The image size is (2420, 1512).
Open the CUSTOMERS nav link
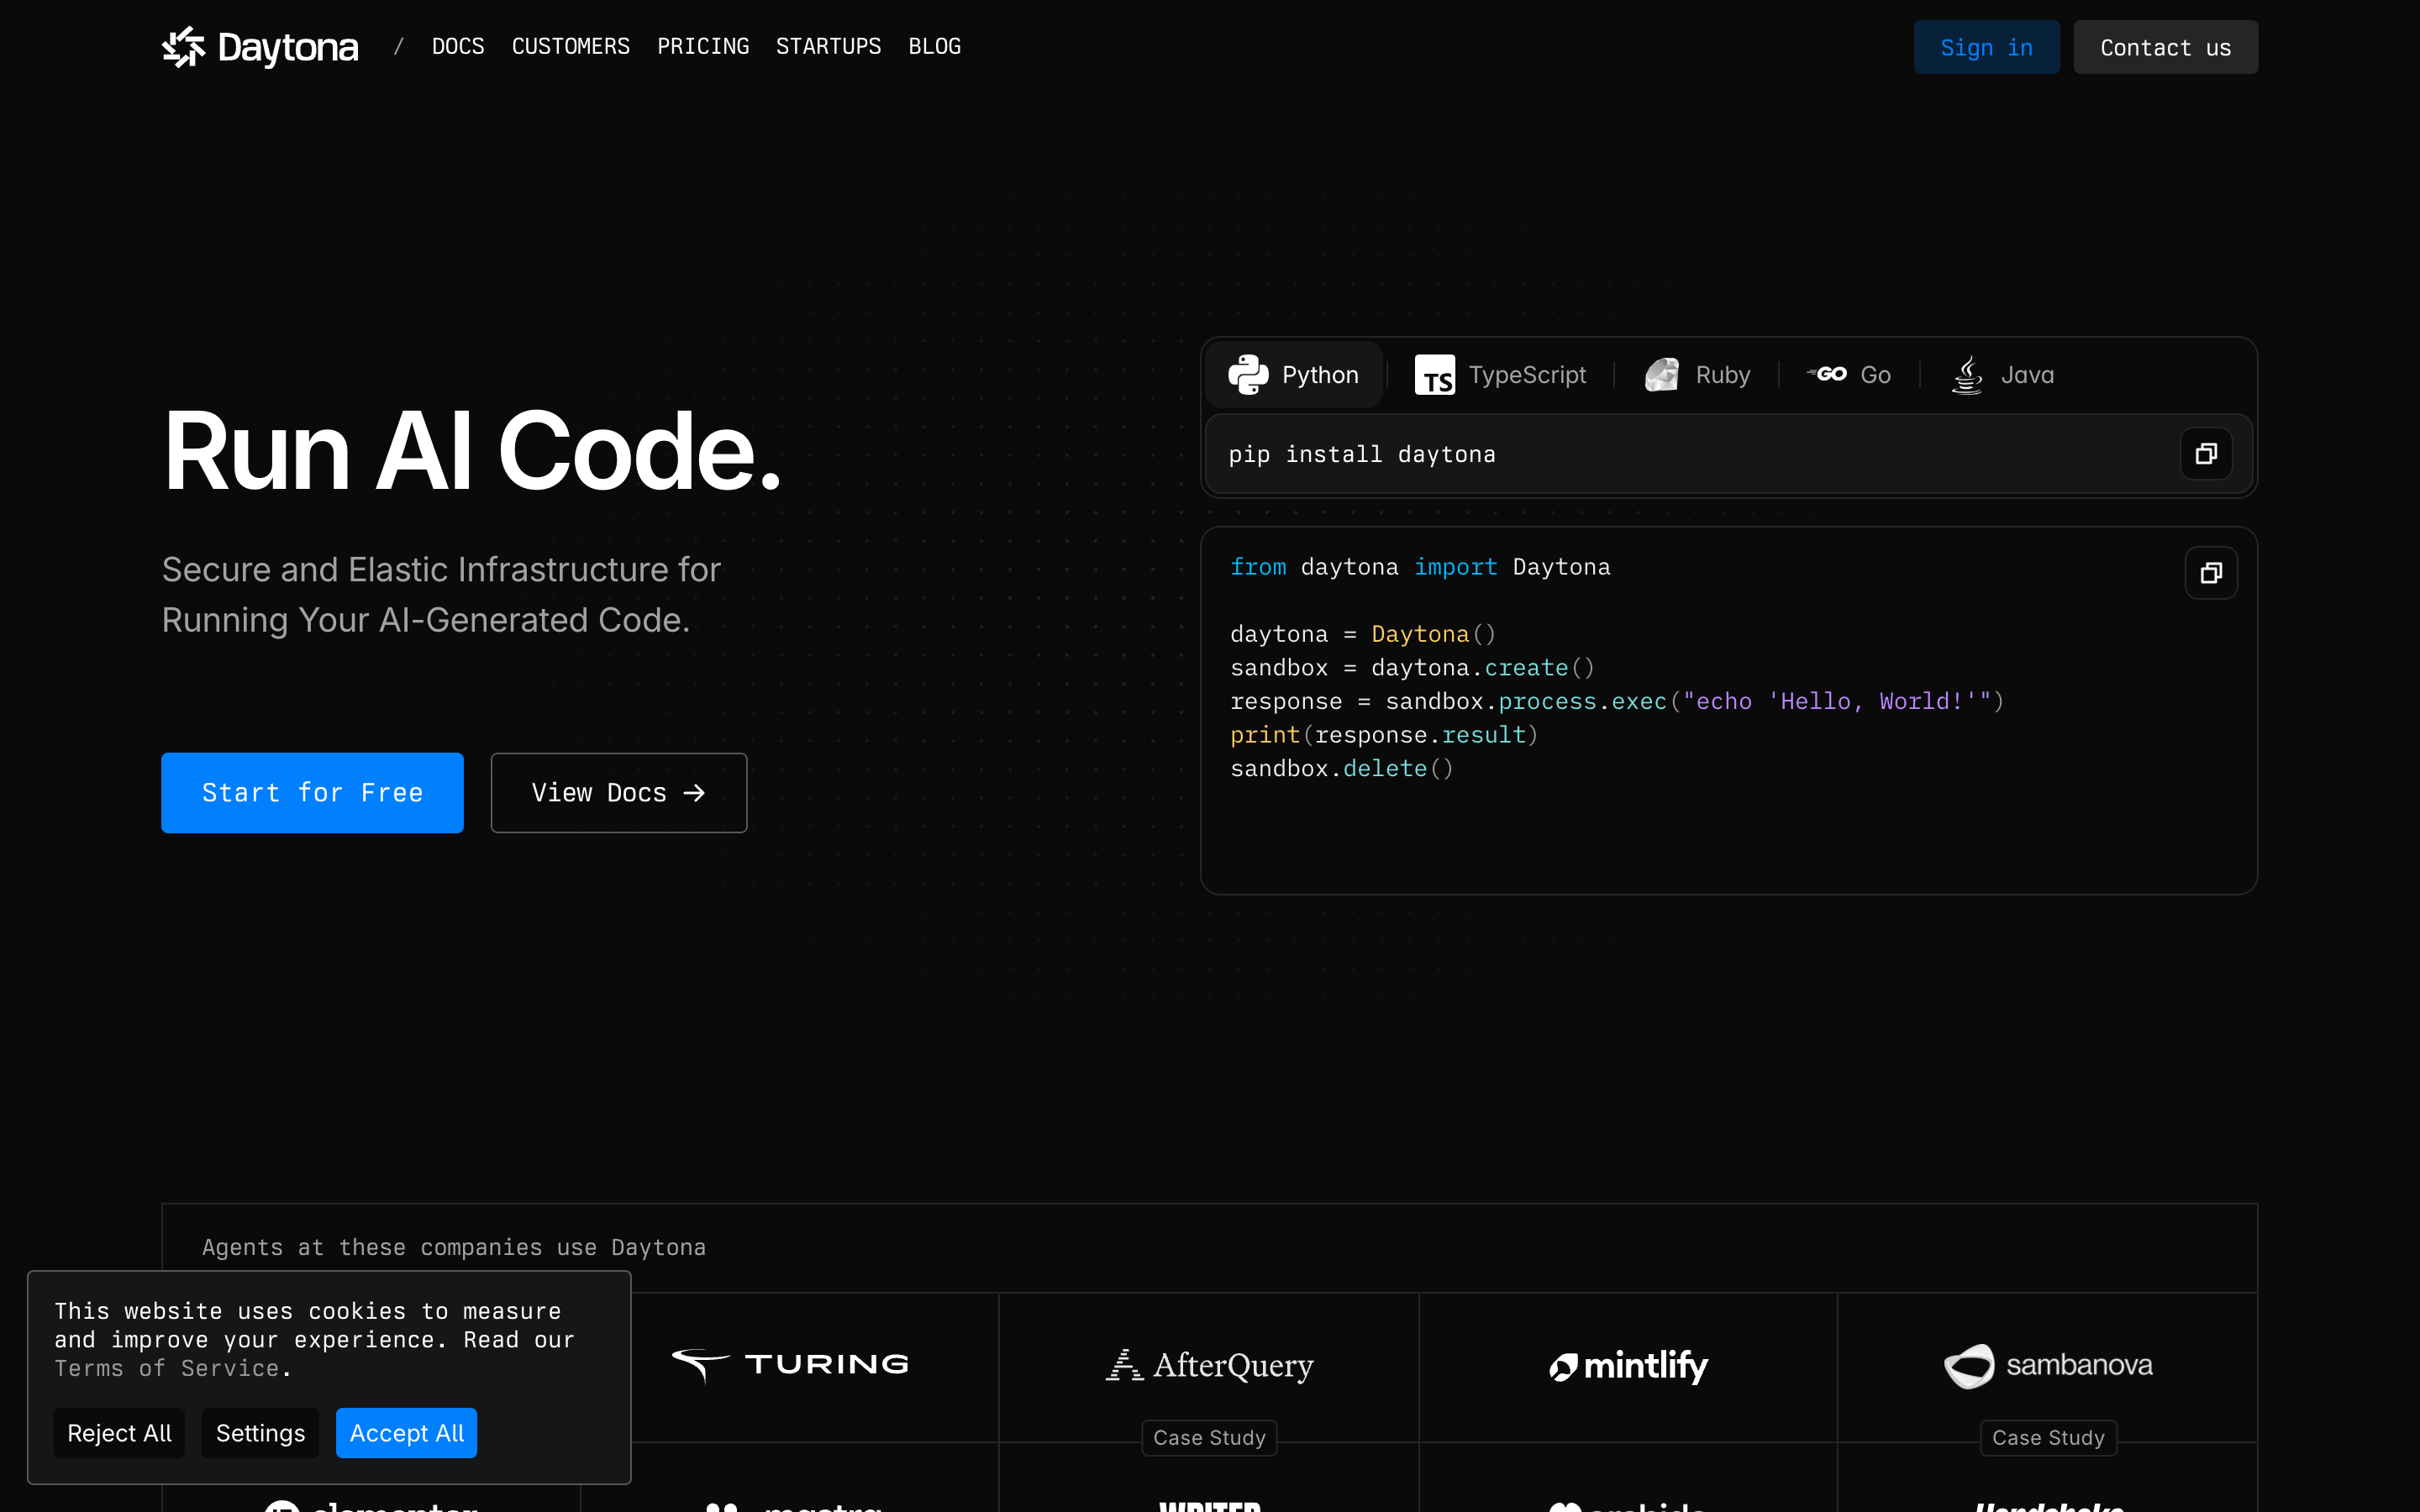point(571,47)
